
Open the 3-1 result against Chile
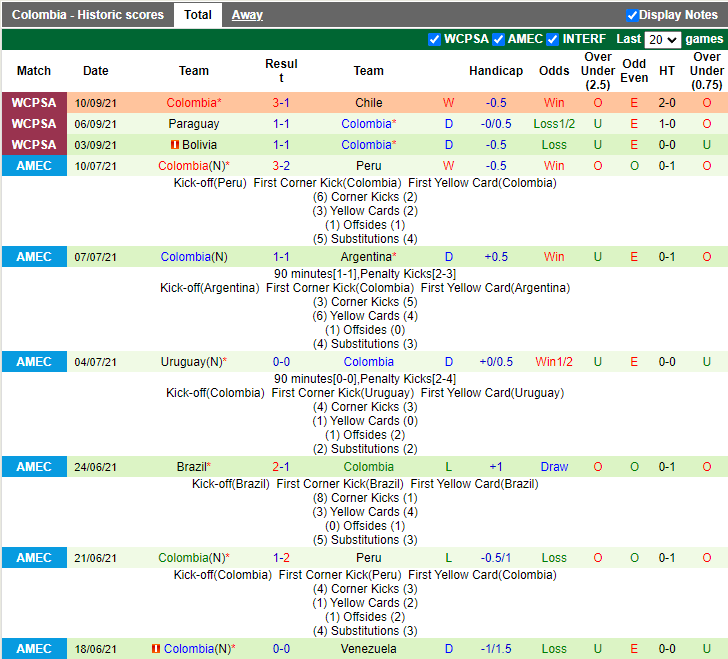tap(281, 103)
